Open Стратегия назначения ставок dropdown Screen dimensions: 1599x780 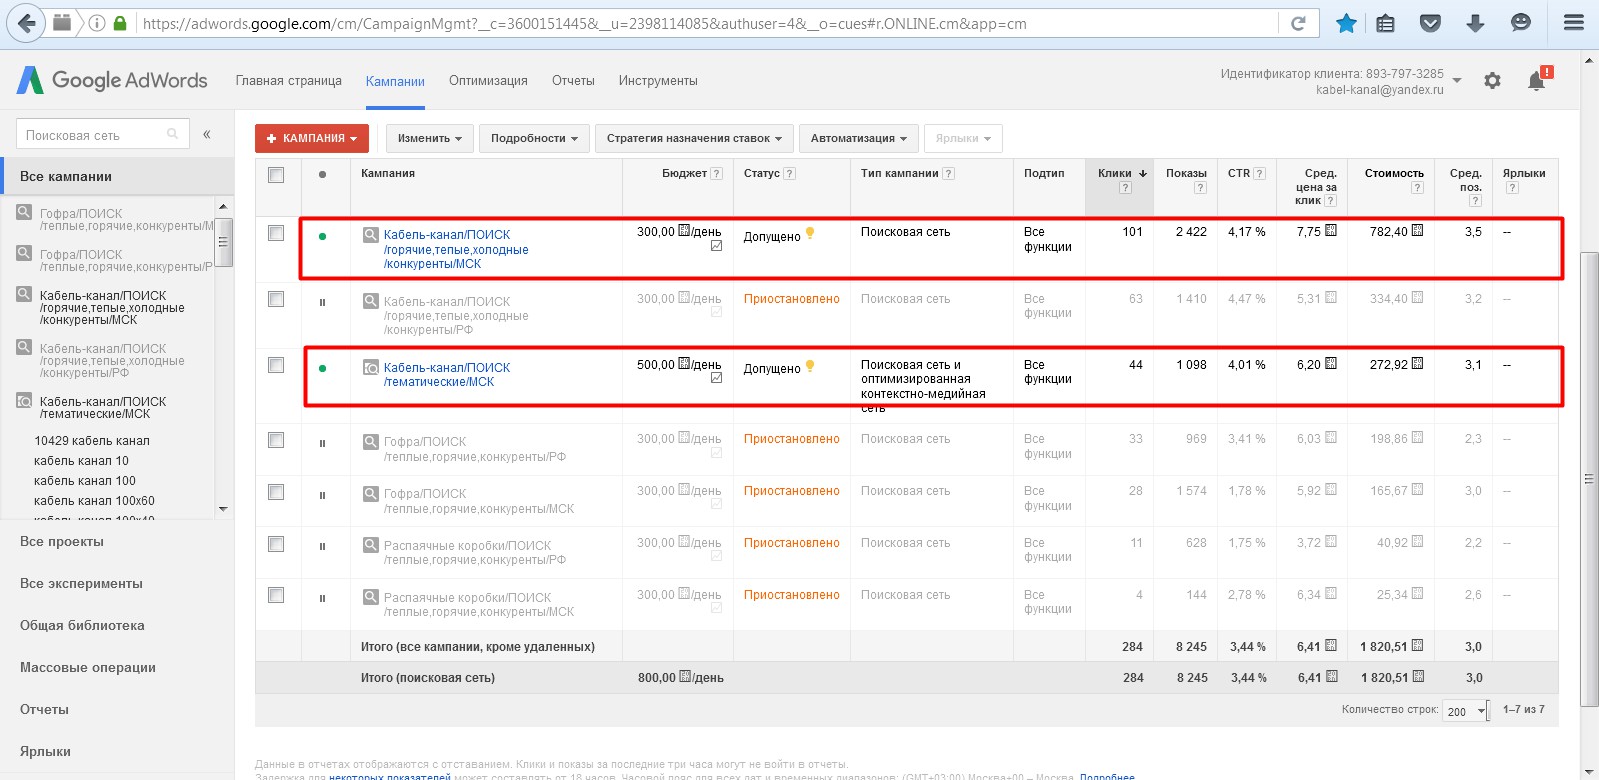click(694, 138)
